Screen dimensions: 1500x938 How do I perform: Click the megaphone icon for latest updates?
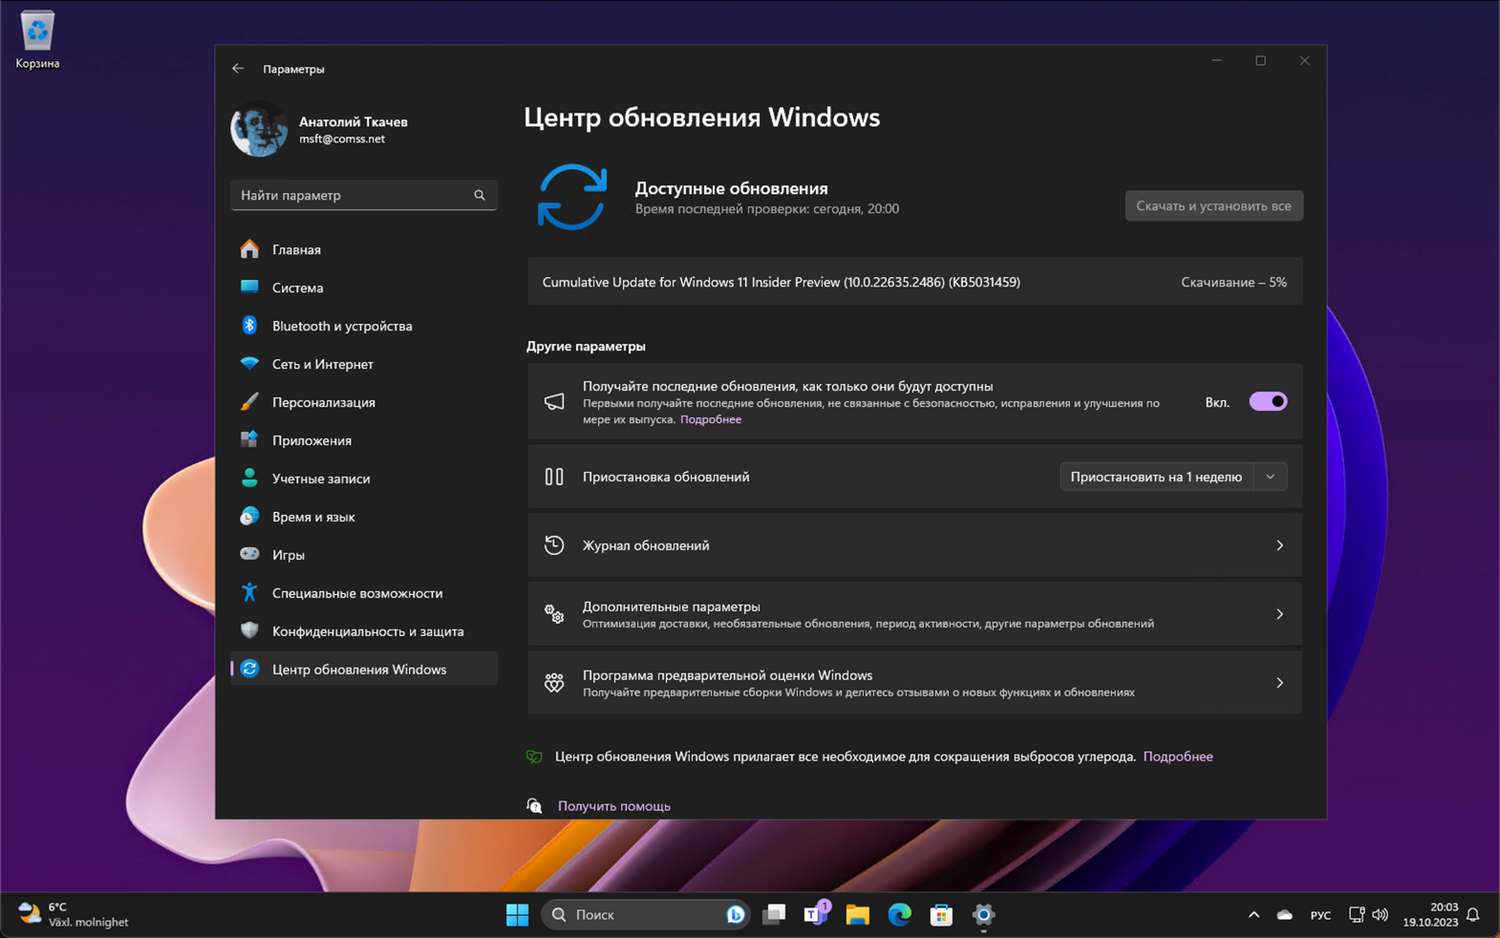tap(554, 401)
